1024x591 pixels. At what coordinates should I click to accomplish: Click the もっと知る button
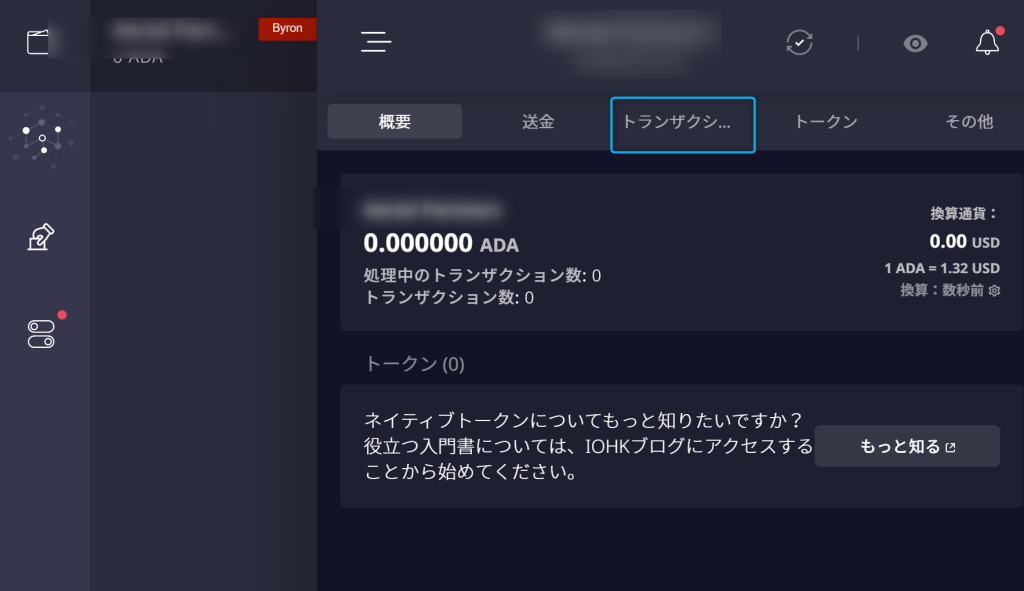[x=907, y=446]
